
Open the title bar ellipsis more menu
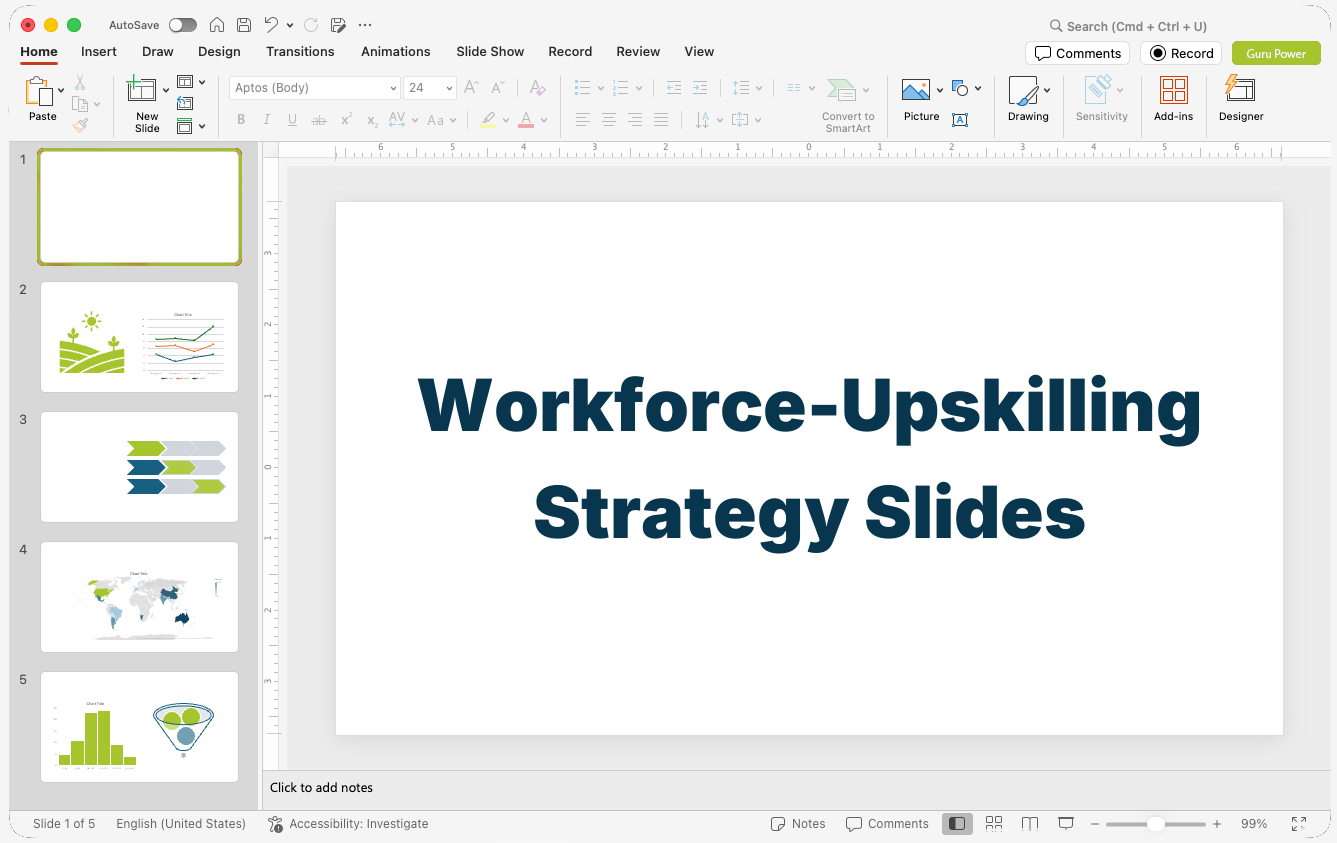tap(365, 25)
